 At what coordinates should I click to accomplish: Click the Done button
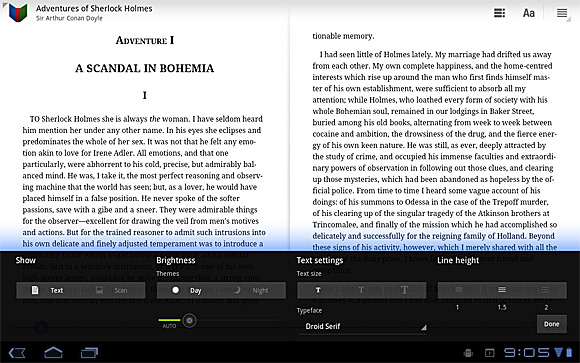click(552, 324)
